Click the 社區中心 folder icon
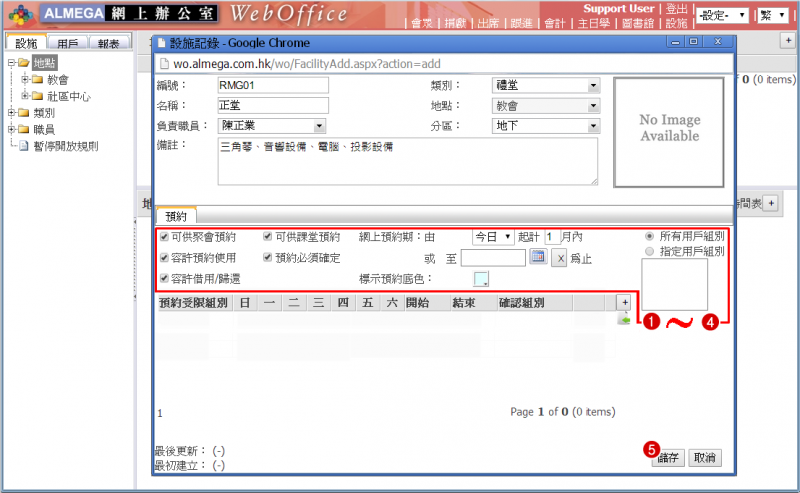800x493 pixels. [x=37, y=95]
